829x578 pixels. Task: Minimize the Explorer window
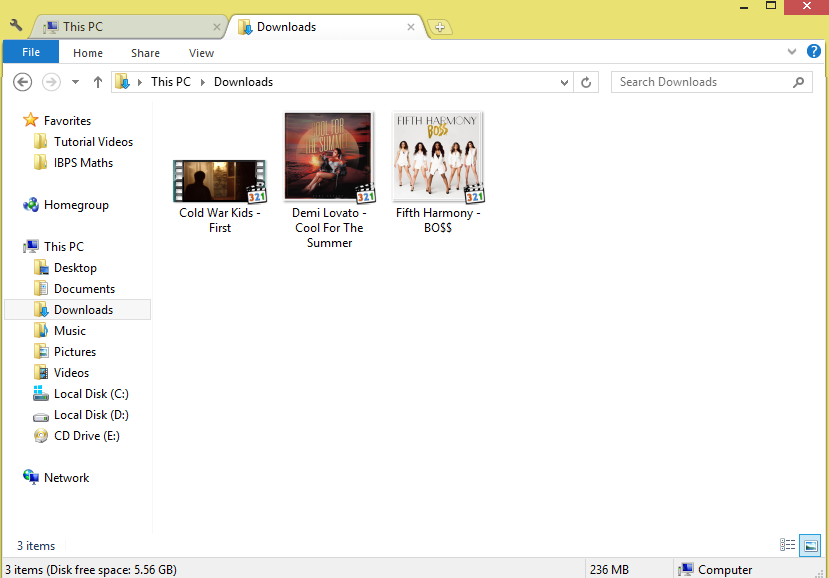[743, 7]
